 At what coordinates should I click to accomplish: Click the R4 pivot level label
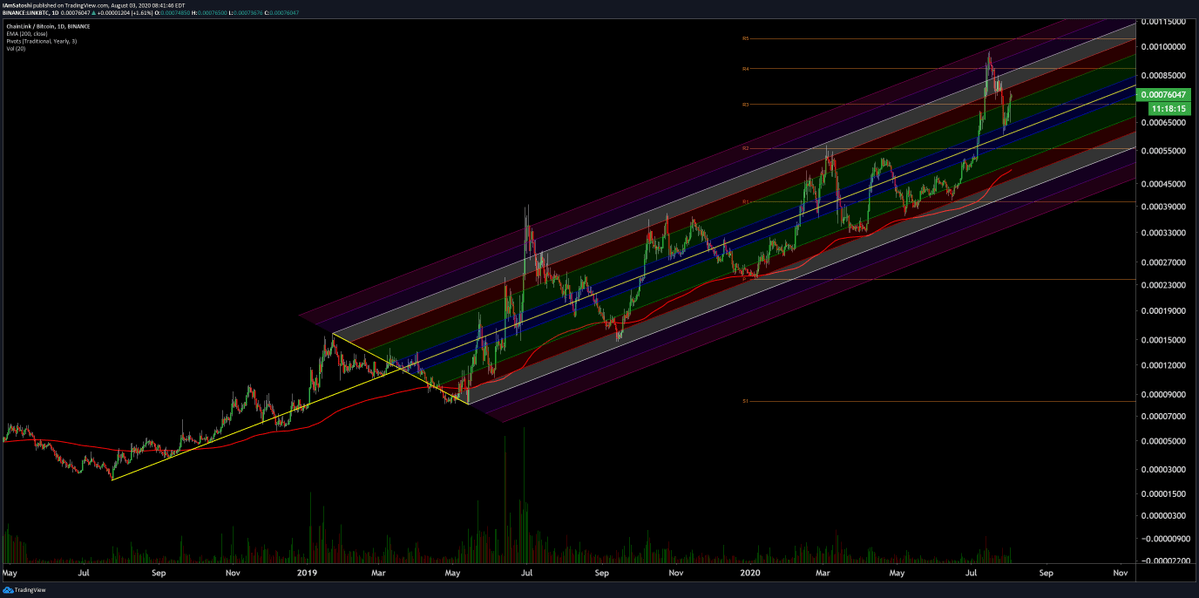[x=746, y=68]
